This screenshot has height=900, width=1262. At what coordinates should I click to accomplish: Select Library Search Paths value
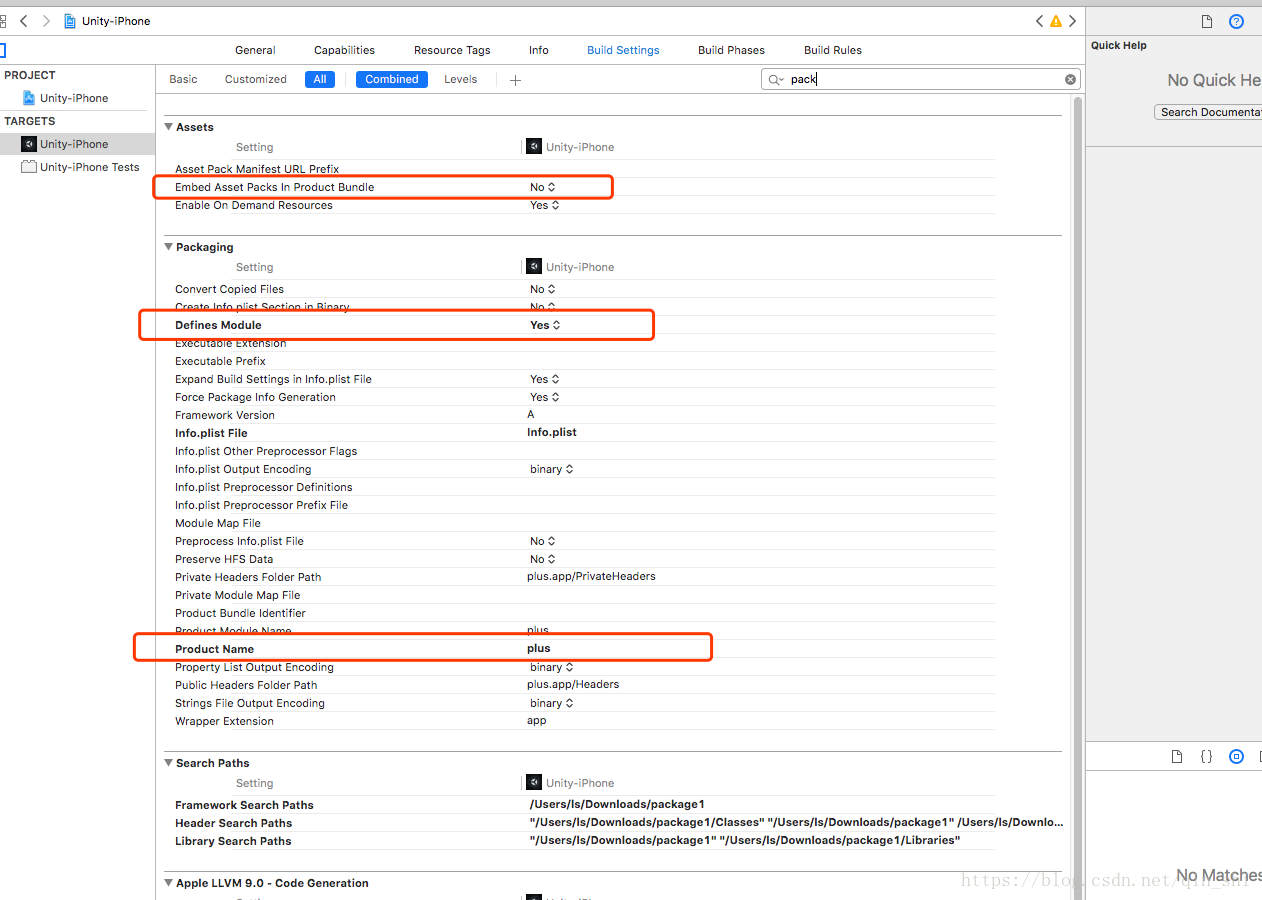click(744, 841)
